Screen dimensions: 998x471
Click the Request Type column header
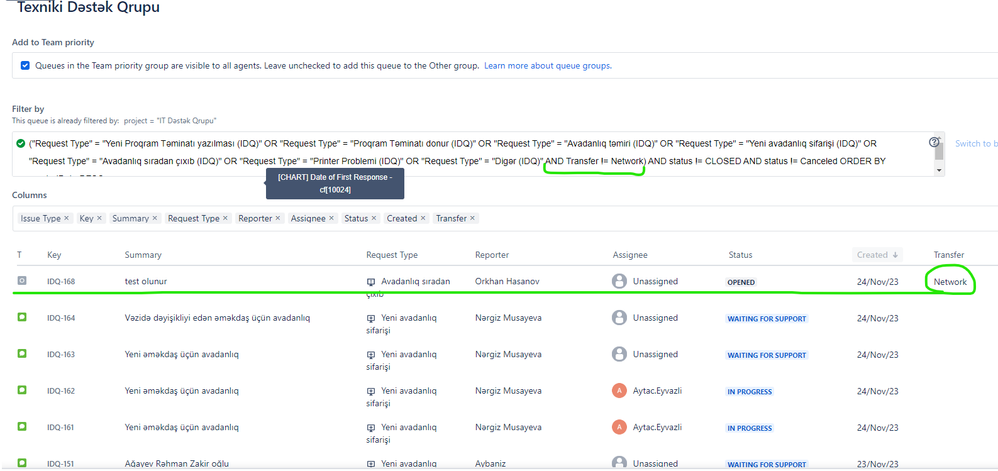392,255
